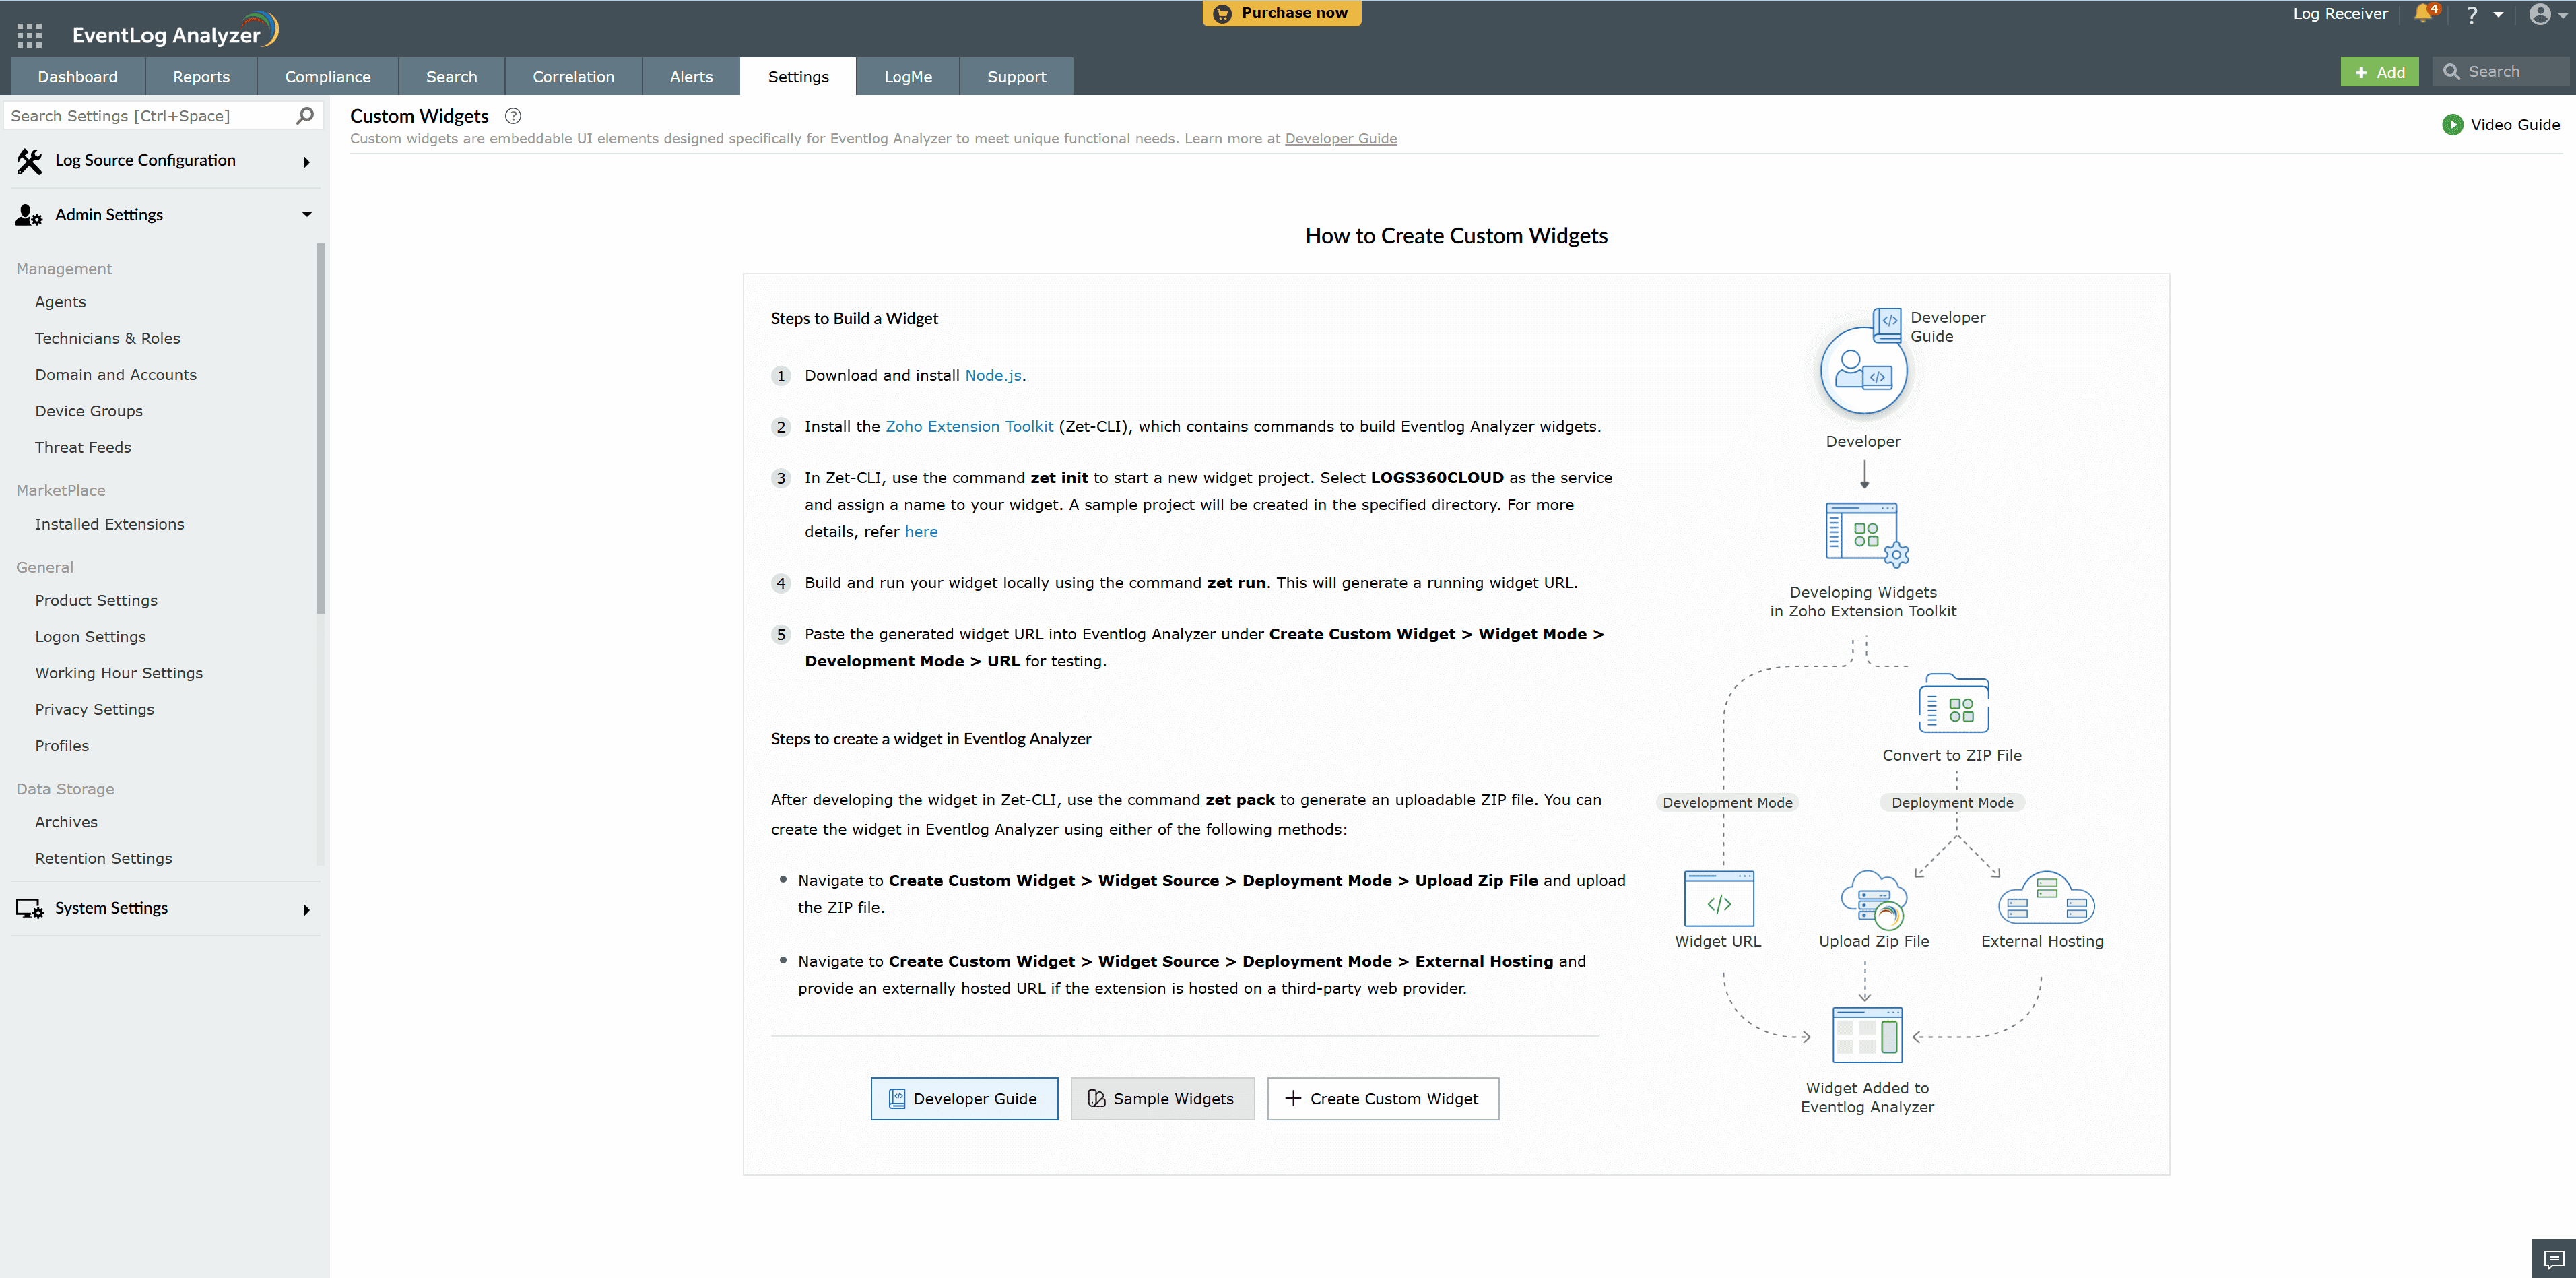
Task: Open the Node.js download link
Action: [x=992, y=375]
